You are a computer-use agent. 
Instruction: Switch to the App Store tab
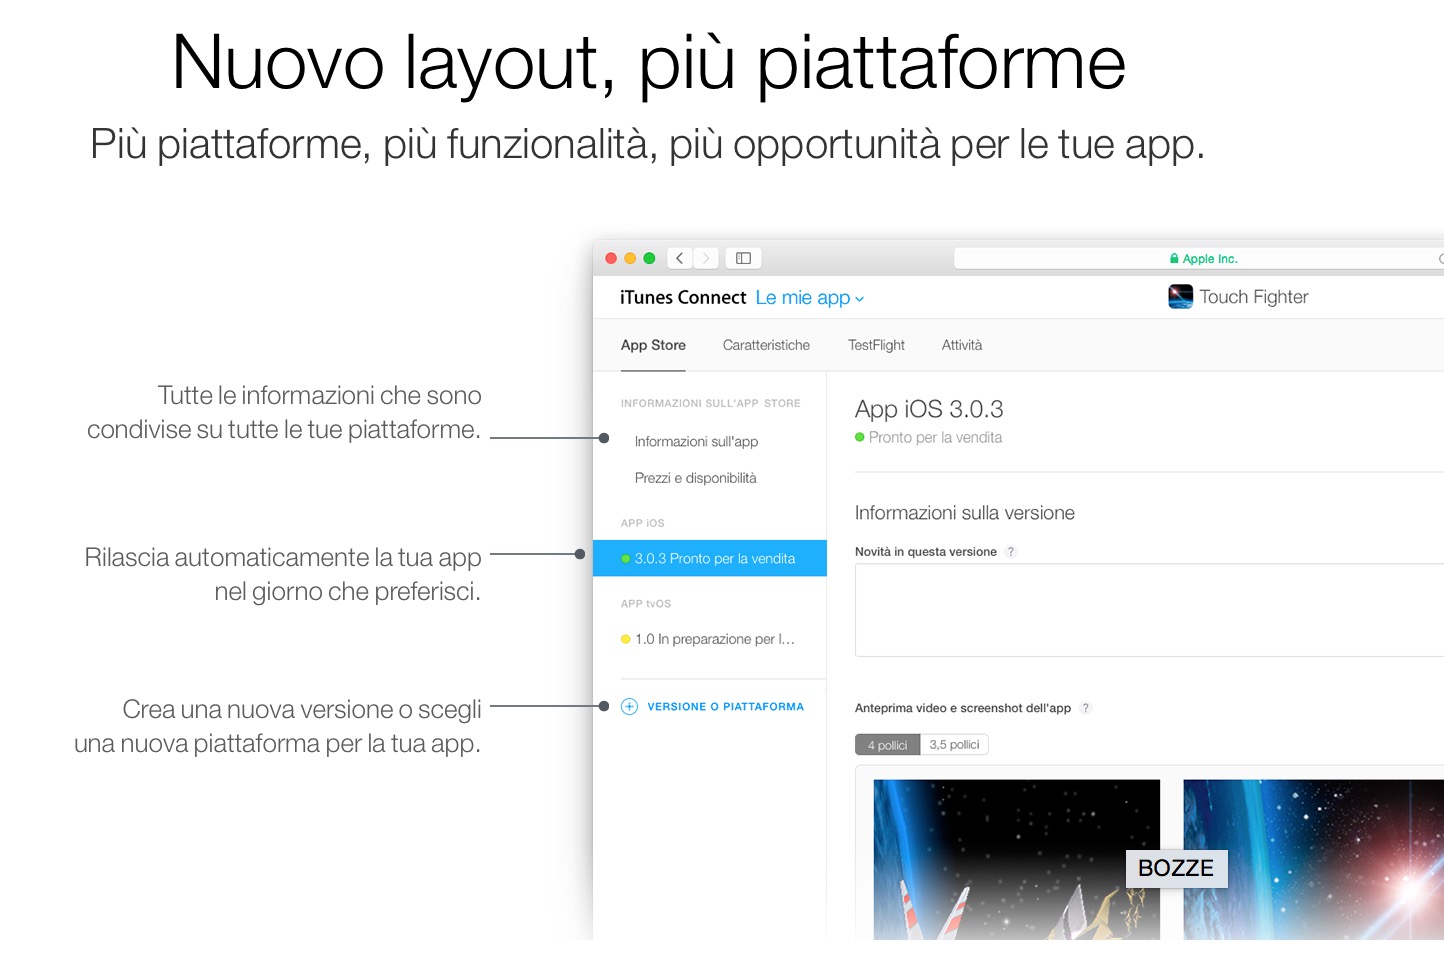point(653,345)
